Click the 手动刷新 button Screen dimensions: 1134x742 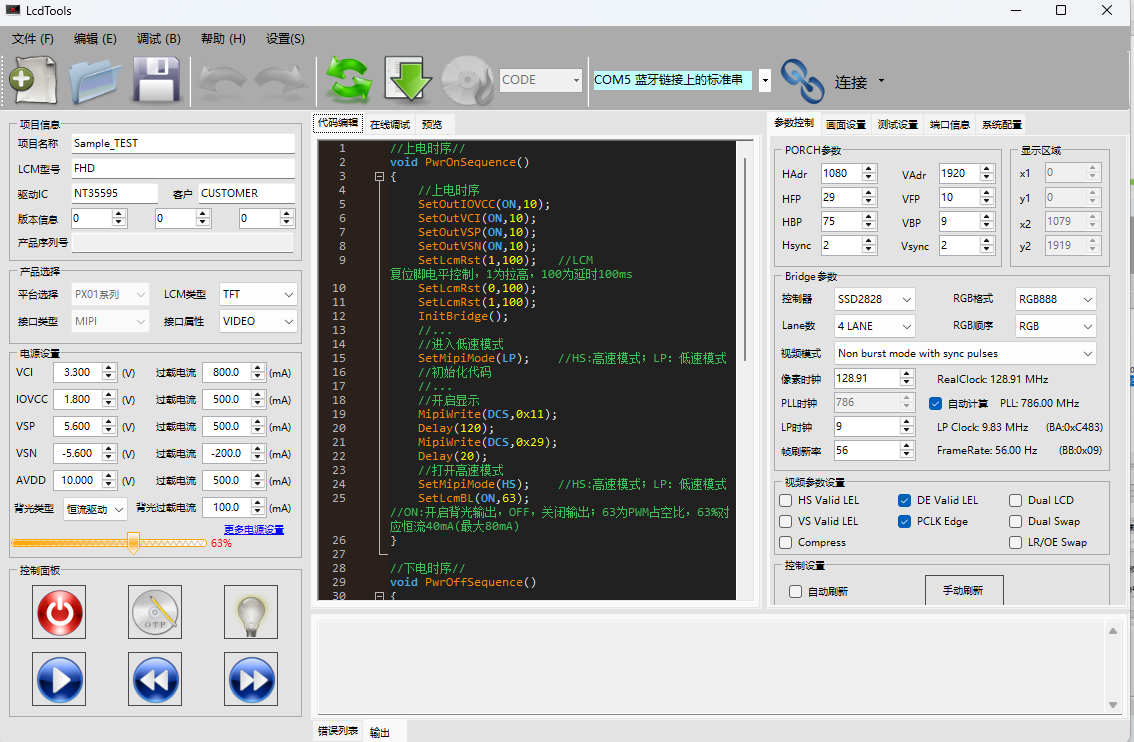(x=963, y=590)
